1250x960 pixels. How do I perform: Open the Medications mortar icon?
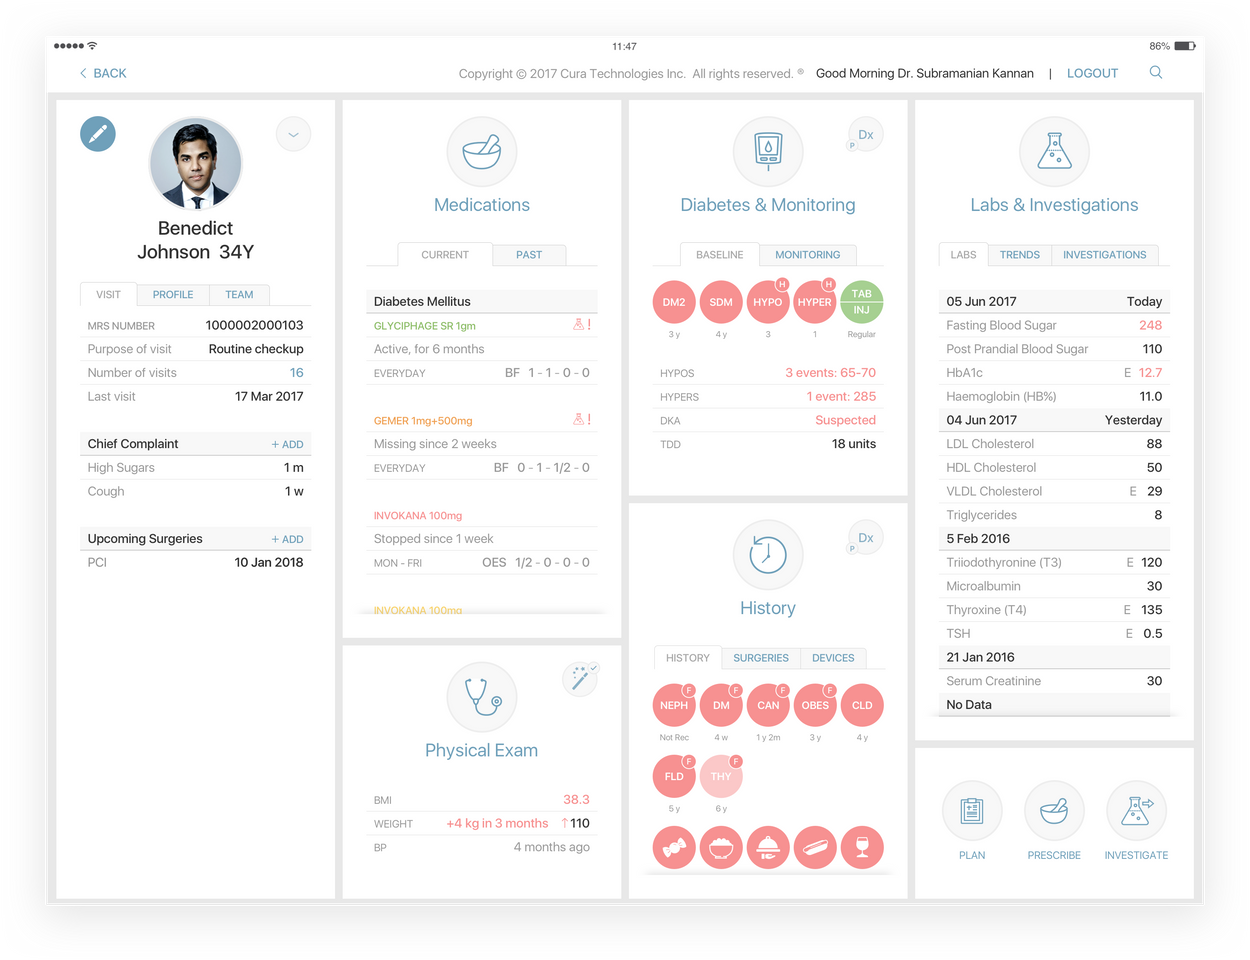tap(481, 152)
